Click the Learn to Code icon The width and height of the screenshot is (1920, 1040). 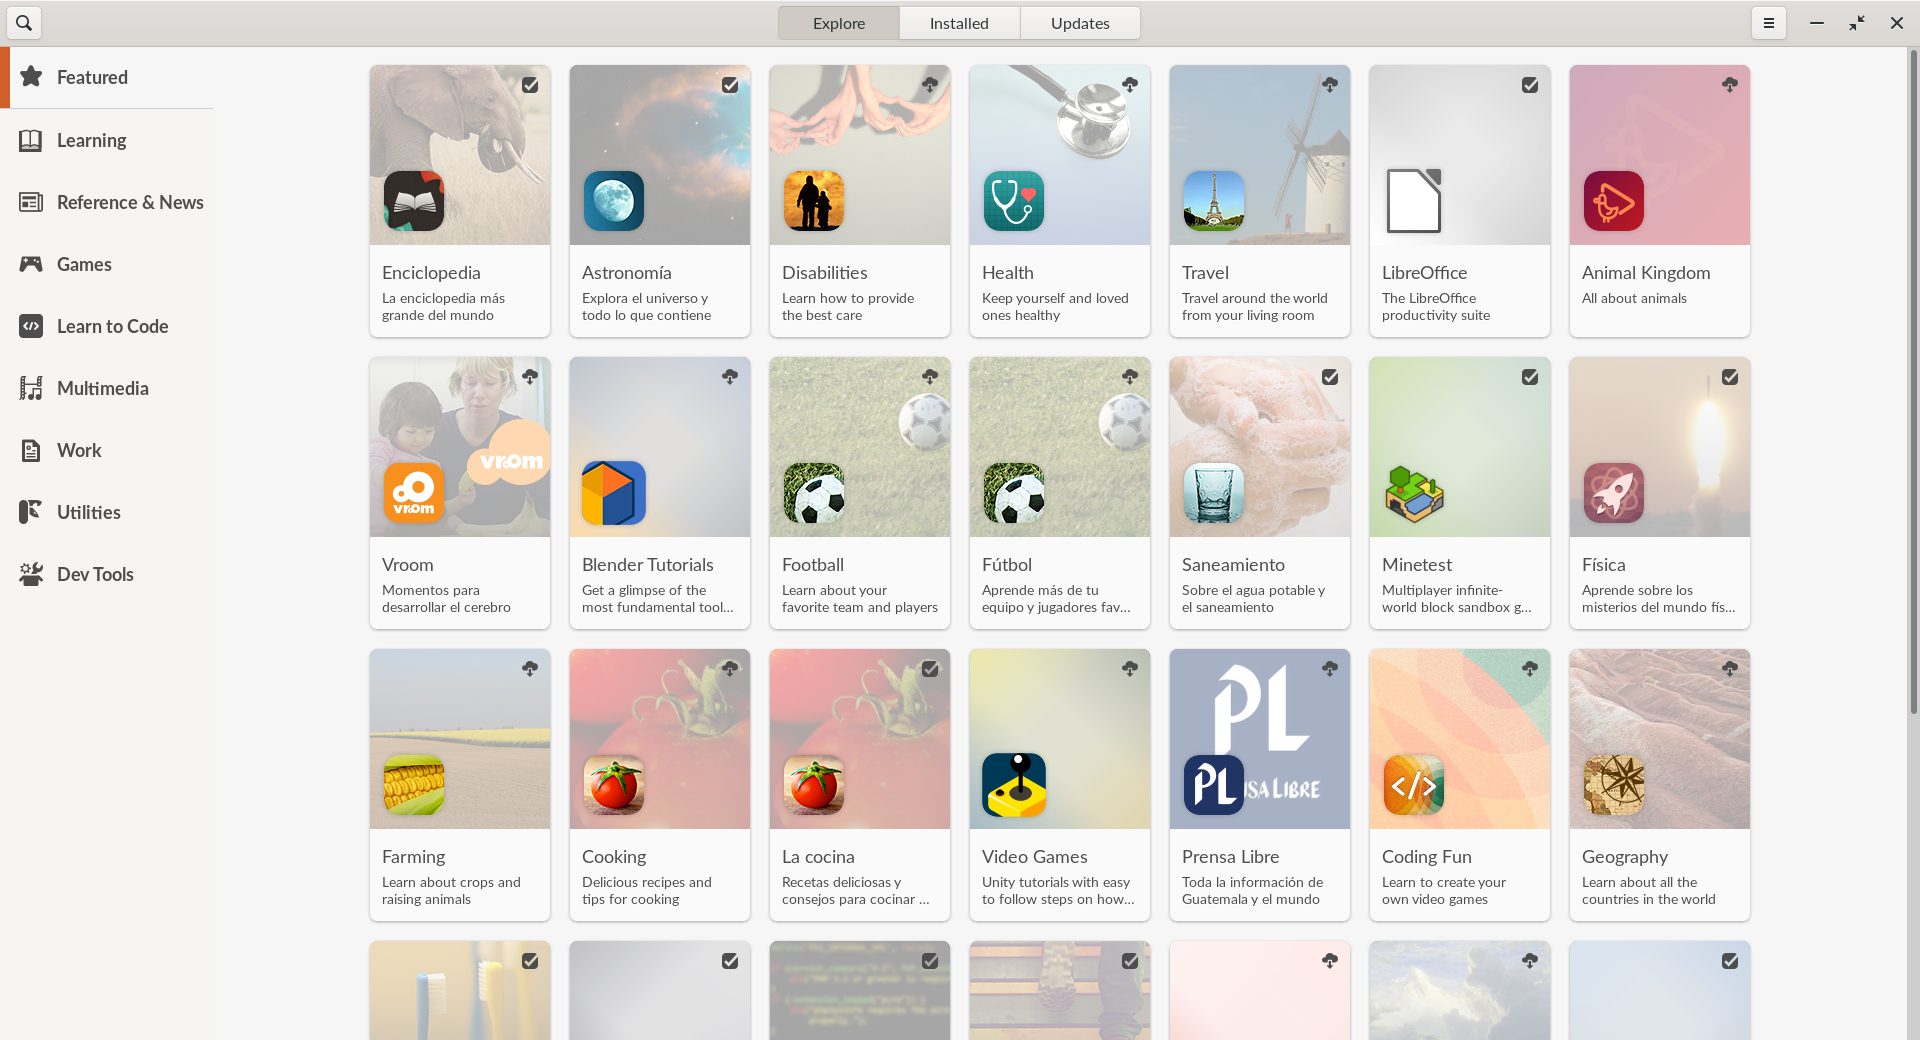tap(31, 326)
